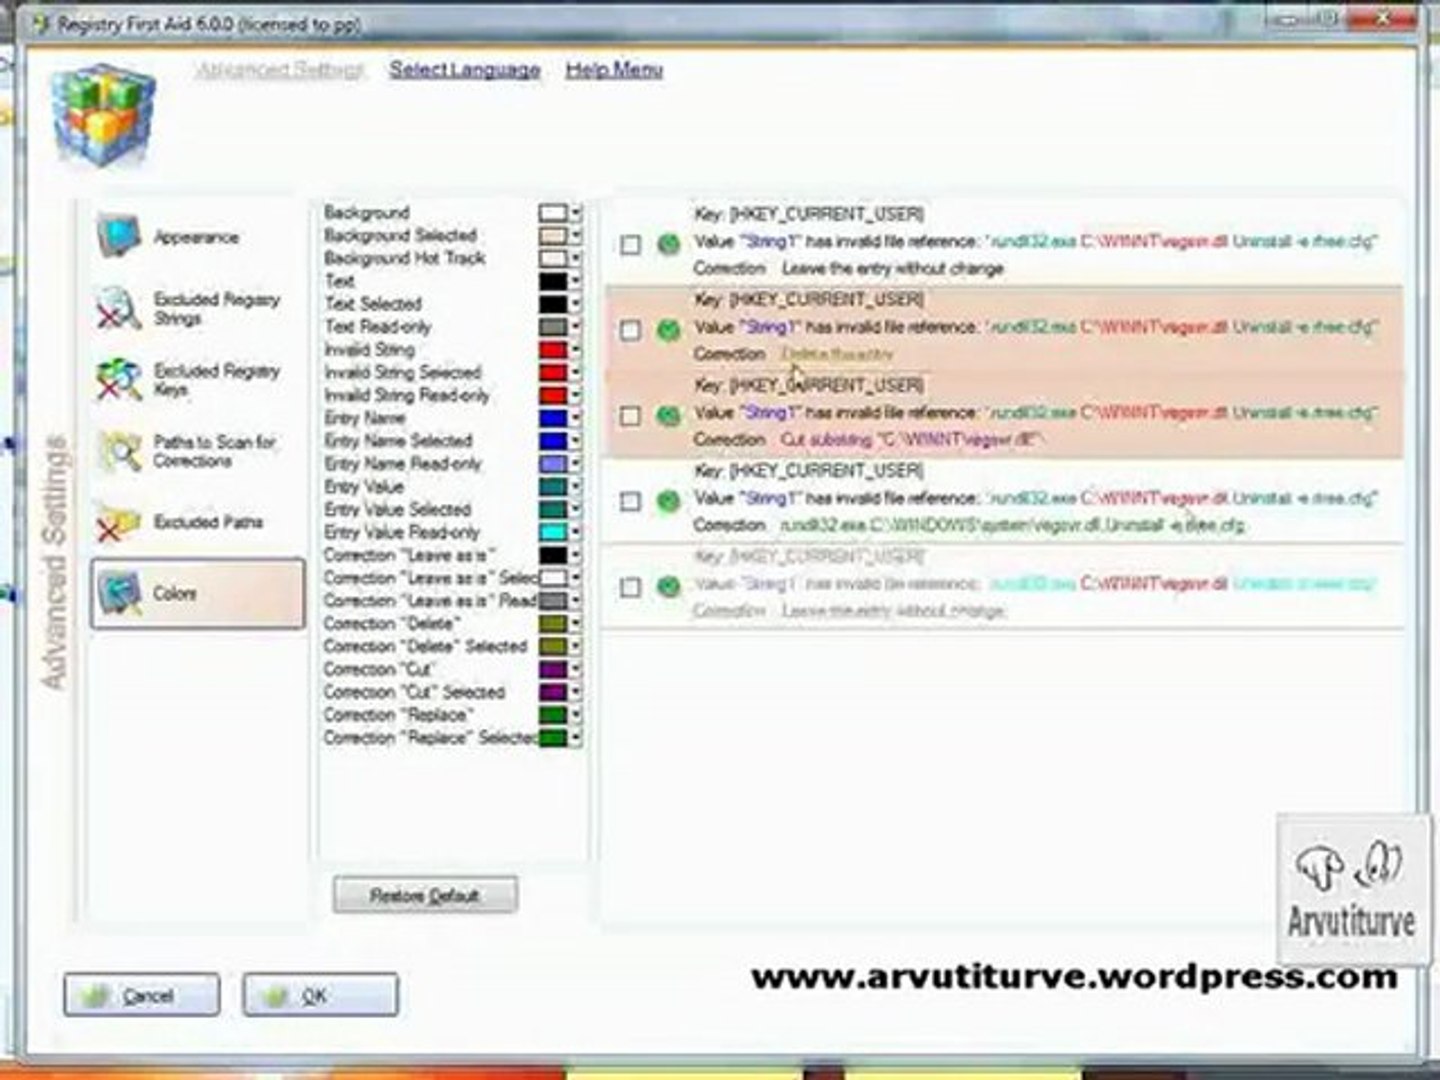Click the Cancel button
The image size is (1440, 1080).
(x=142, y=996)
